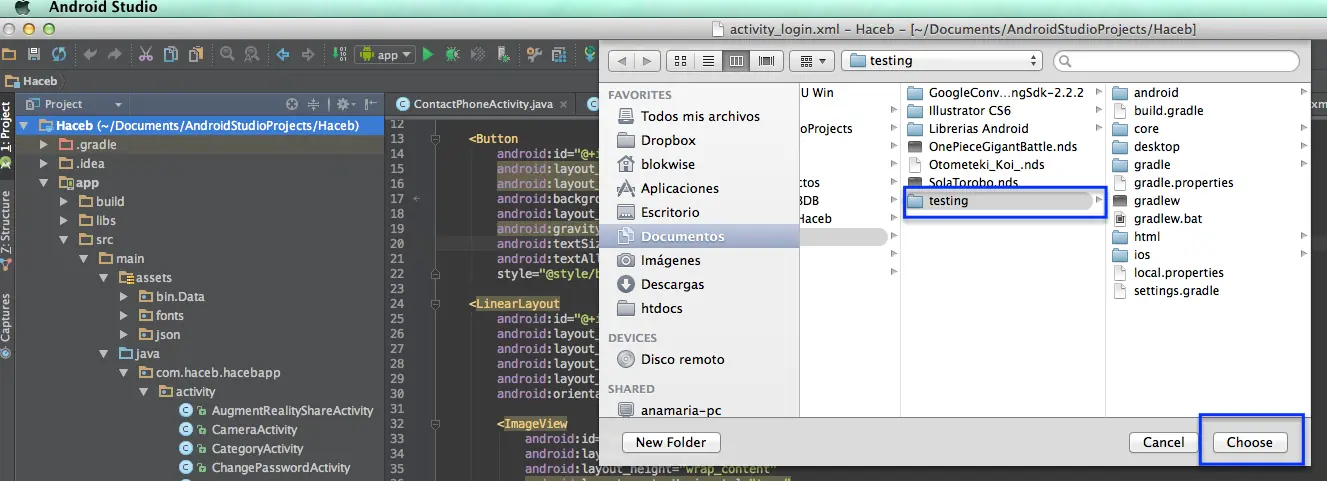The height and width of the screenshot is (481, 1327).
Task: Expand the fonts folder node
Action: click(123, 316)
